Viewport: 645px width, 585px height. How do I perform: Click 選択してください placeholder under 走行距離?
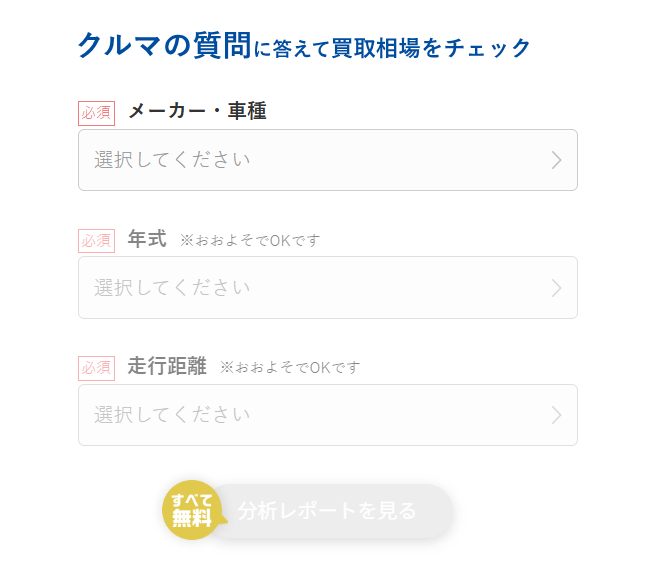pos(172,415)
